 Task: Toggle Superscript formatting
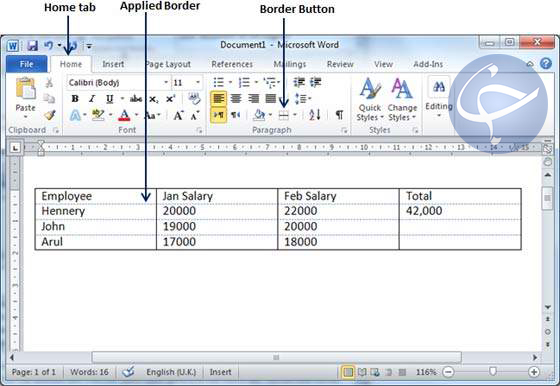[x=170, y=99]
